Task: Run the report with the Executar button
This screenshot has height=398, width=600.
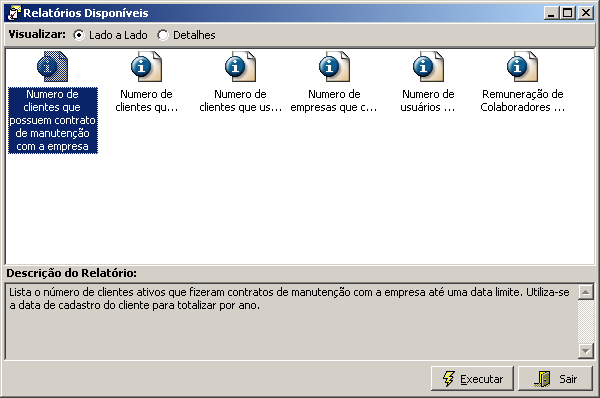Action: point(472,379)
